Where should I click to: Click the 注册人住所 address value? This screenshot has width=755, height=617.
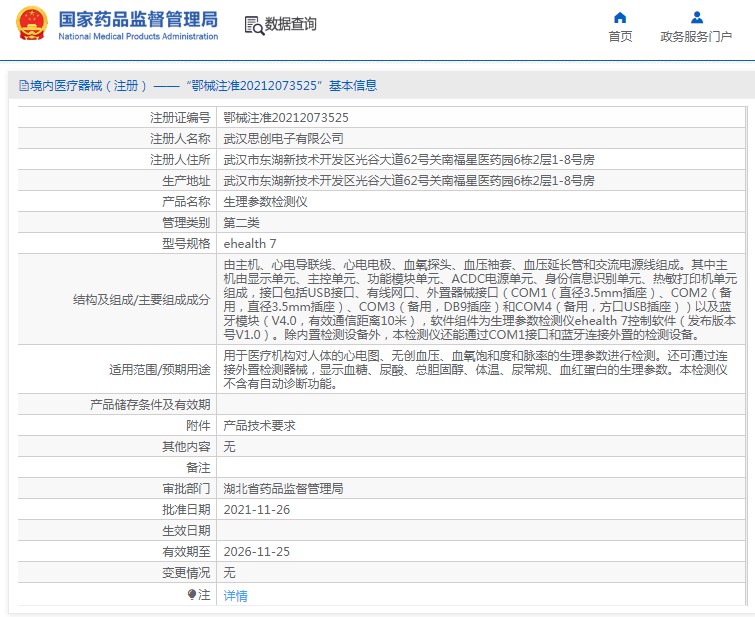coord(409,159)
